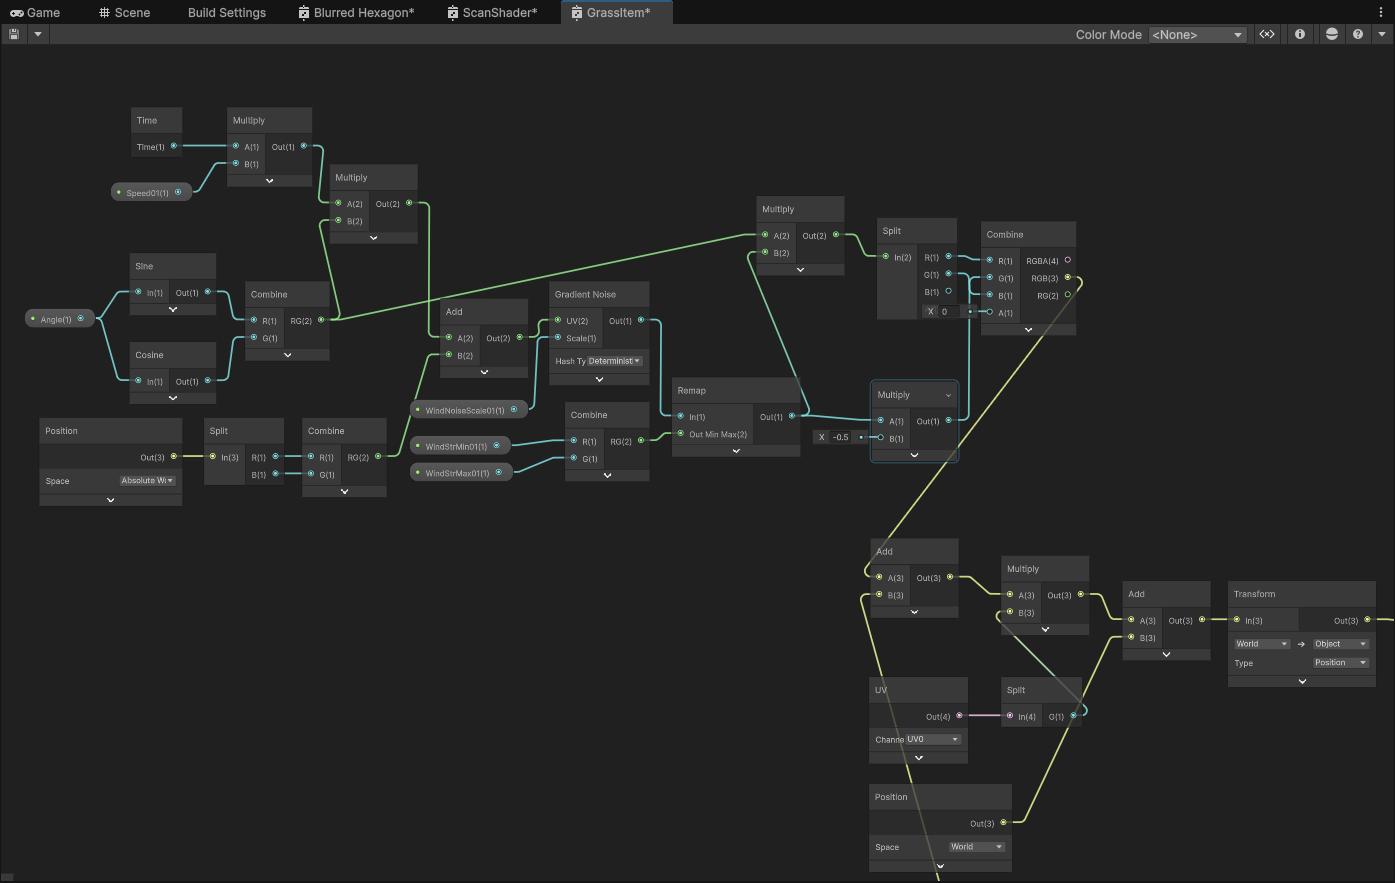The width and height of the screenshot is (1395, 883).
Task: Open the window's three-dot options menu
Action: 1382,12
